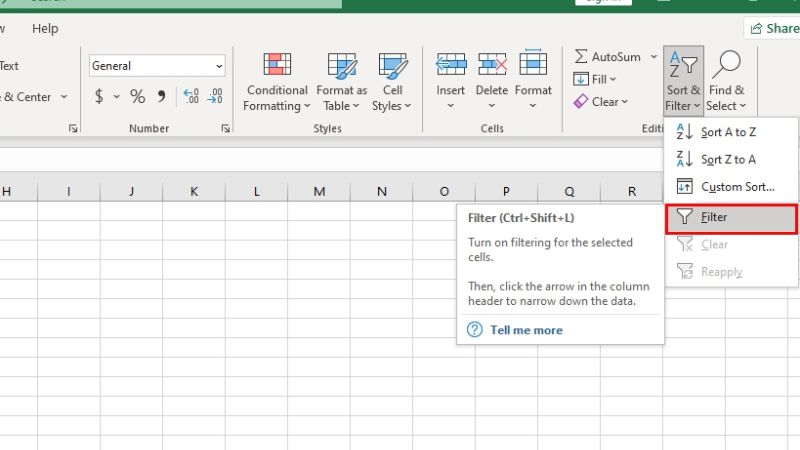Expand the Merge & Center dropdown arrow

[x=64, y=96]
